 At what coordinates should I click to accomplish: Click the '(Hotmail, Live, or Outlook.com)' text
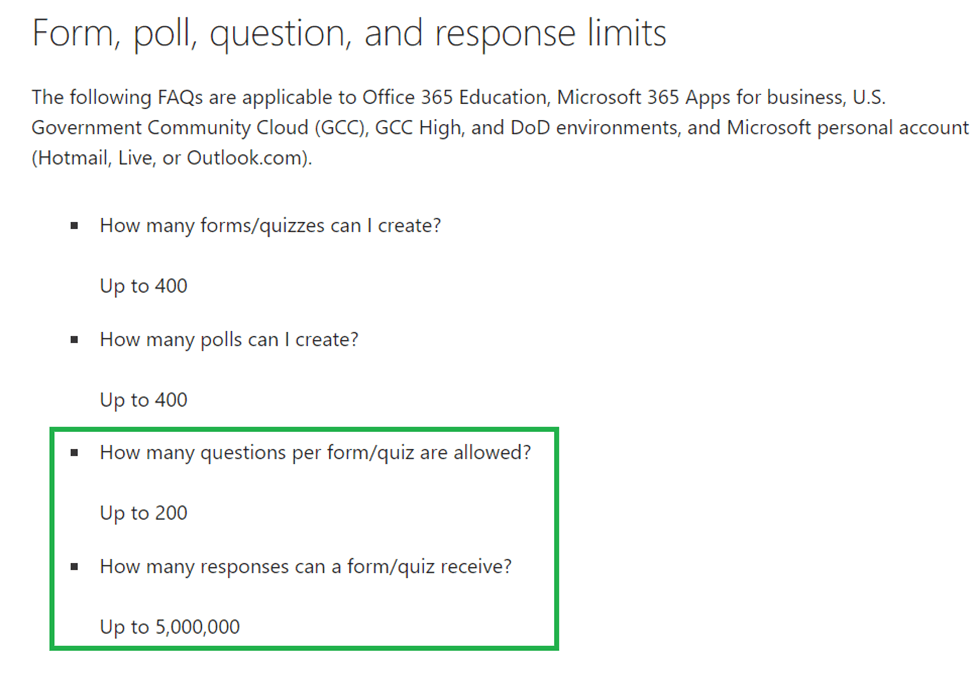[x=170, y=158]
